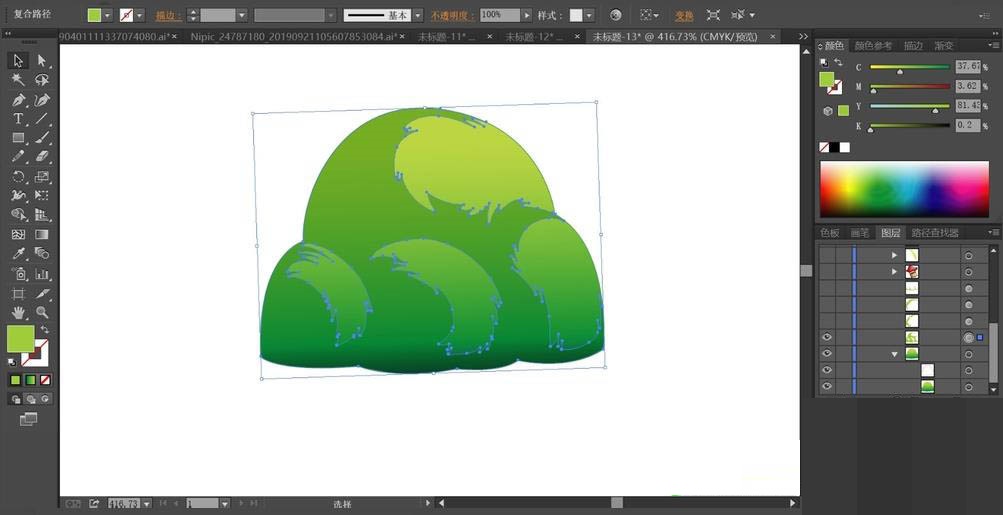1003x515 pixels.
Task: Hide the bottom layer using its eye icon
Action: pyautogui.click(x=827, y=386)
